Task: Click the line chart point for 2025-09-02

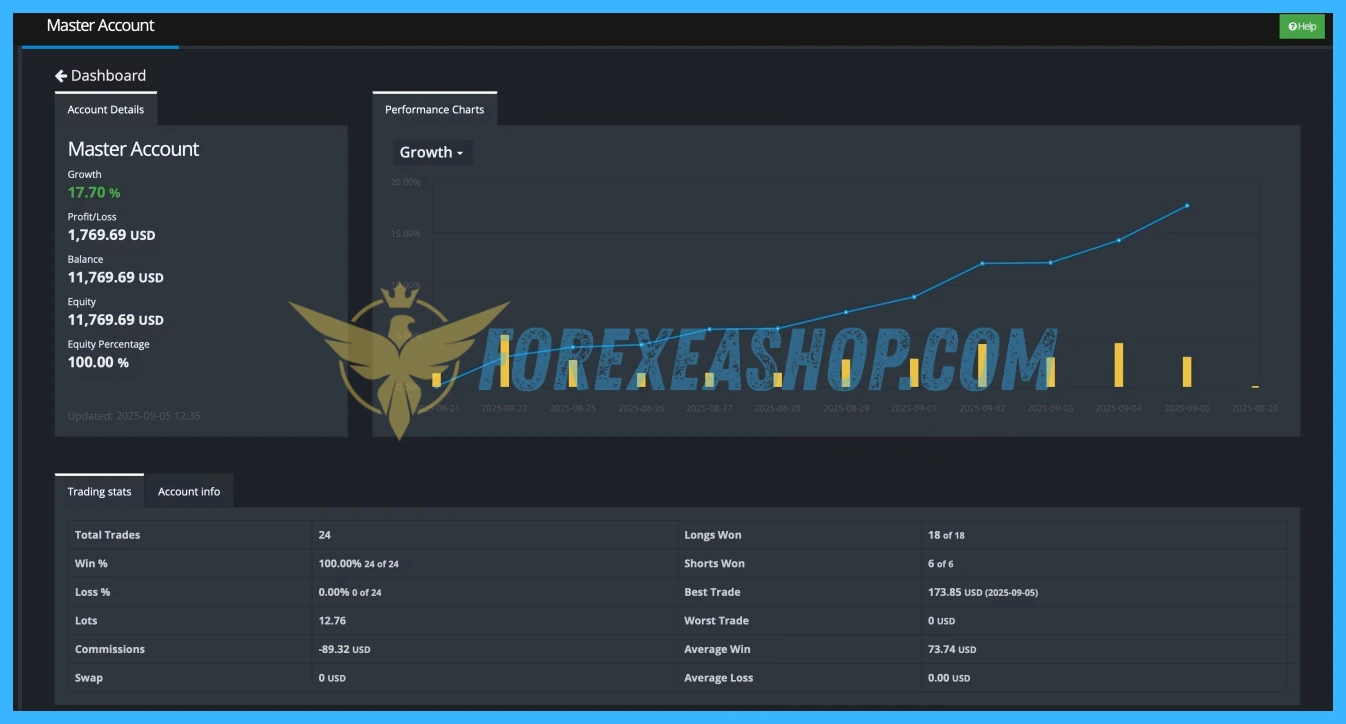Action: pos(982,263)
